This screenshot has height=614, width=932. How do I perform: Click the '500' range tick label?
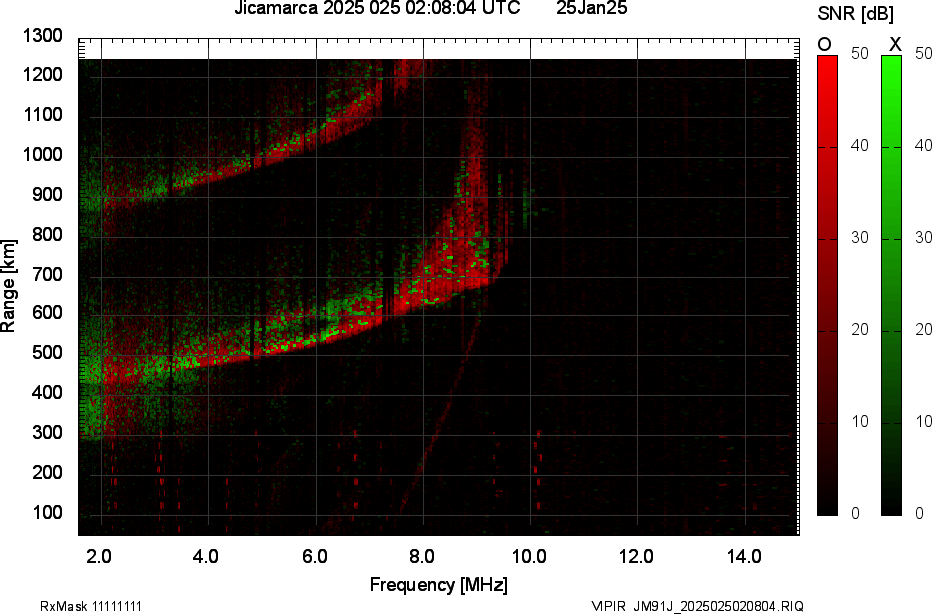pos(47,352)
